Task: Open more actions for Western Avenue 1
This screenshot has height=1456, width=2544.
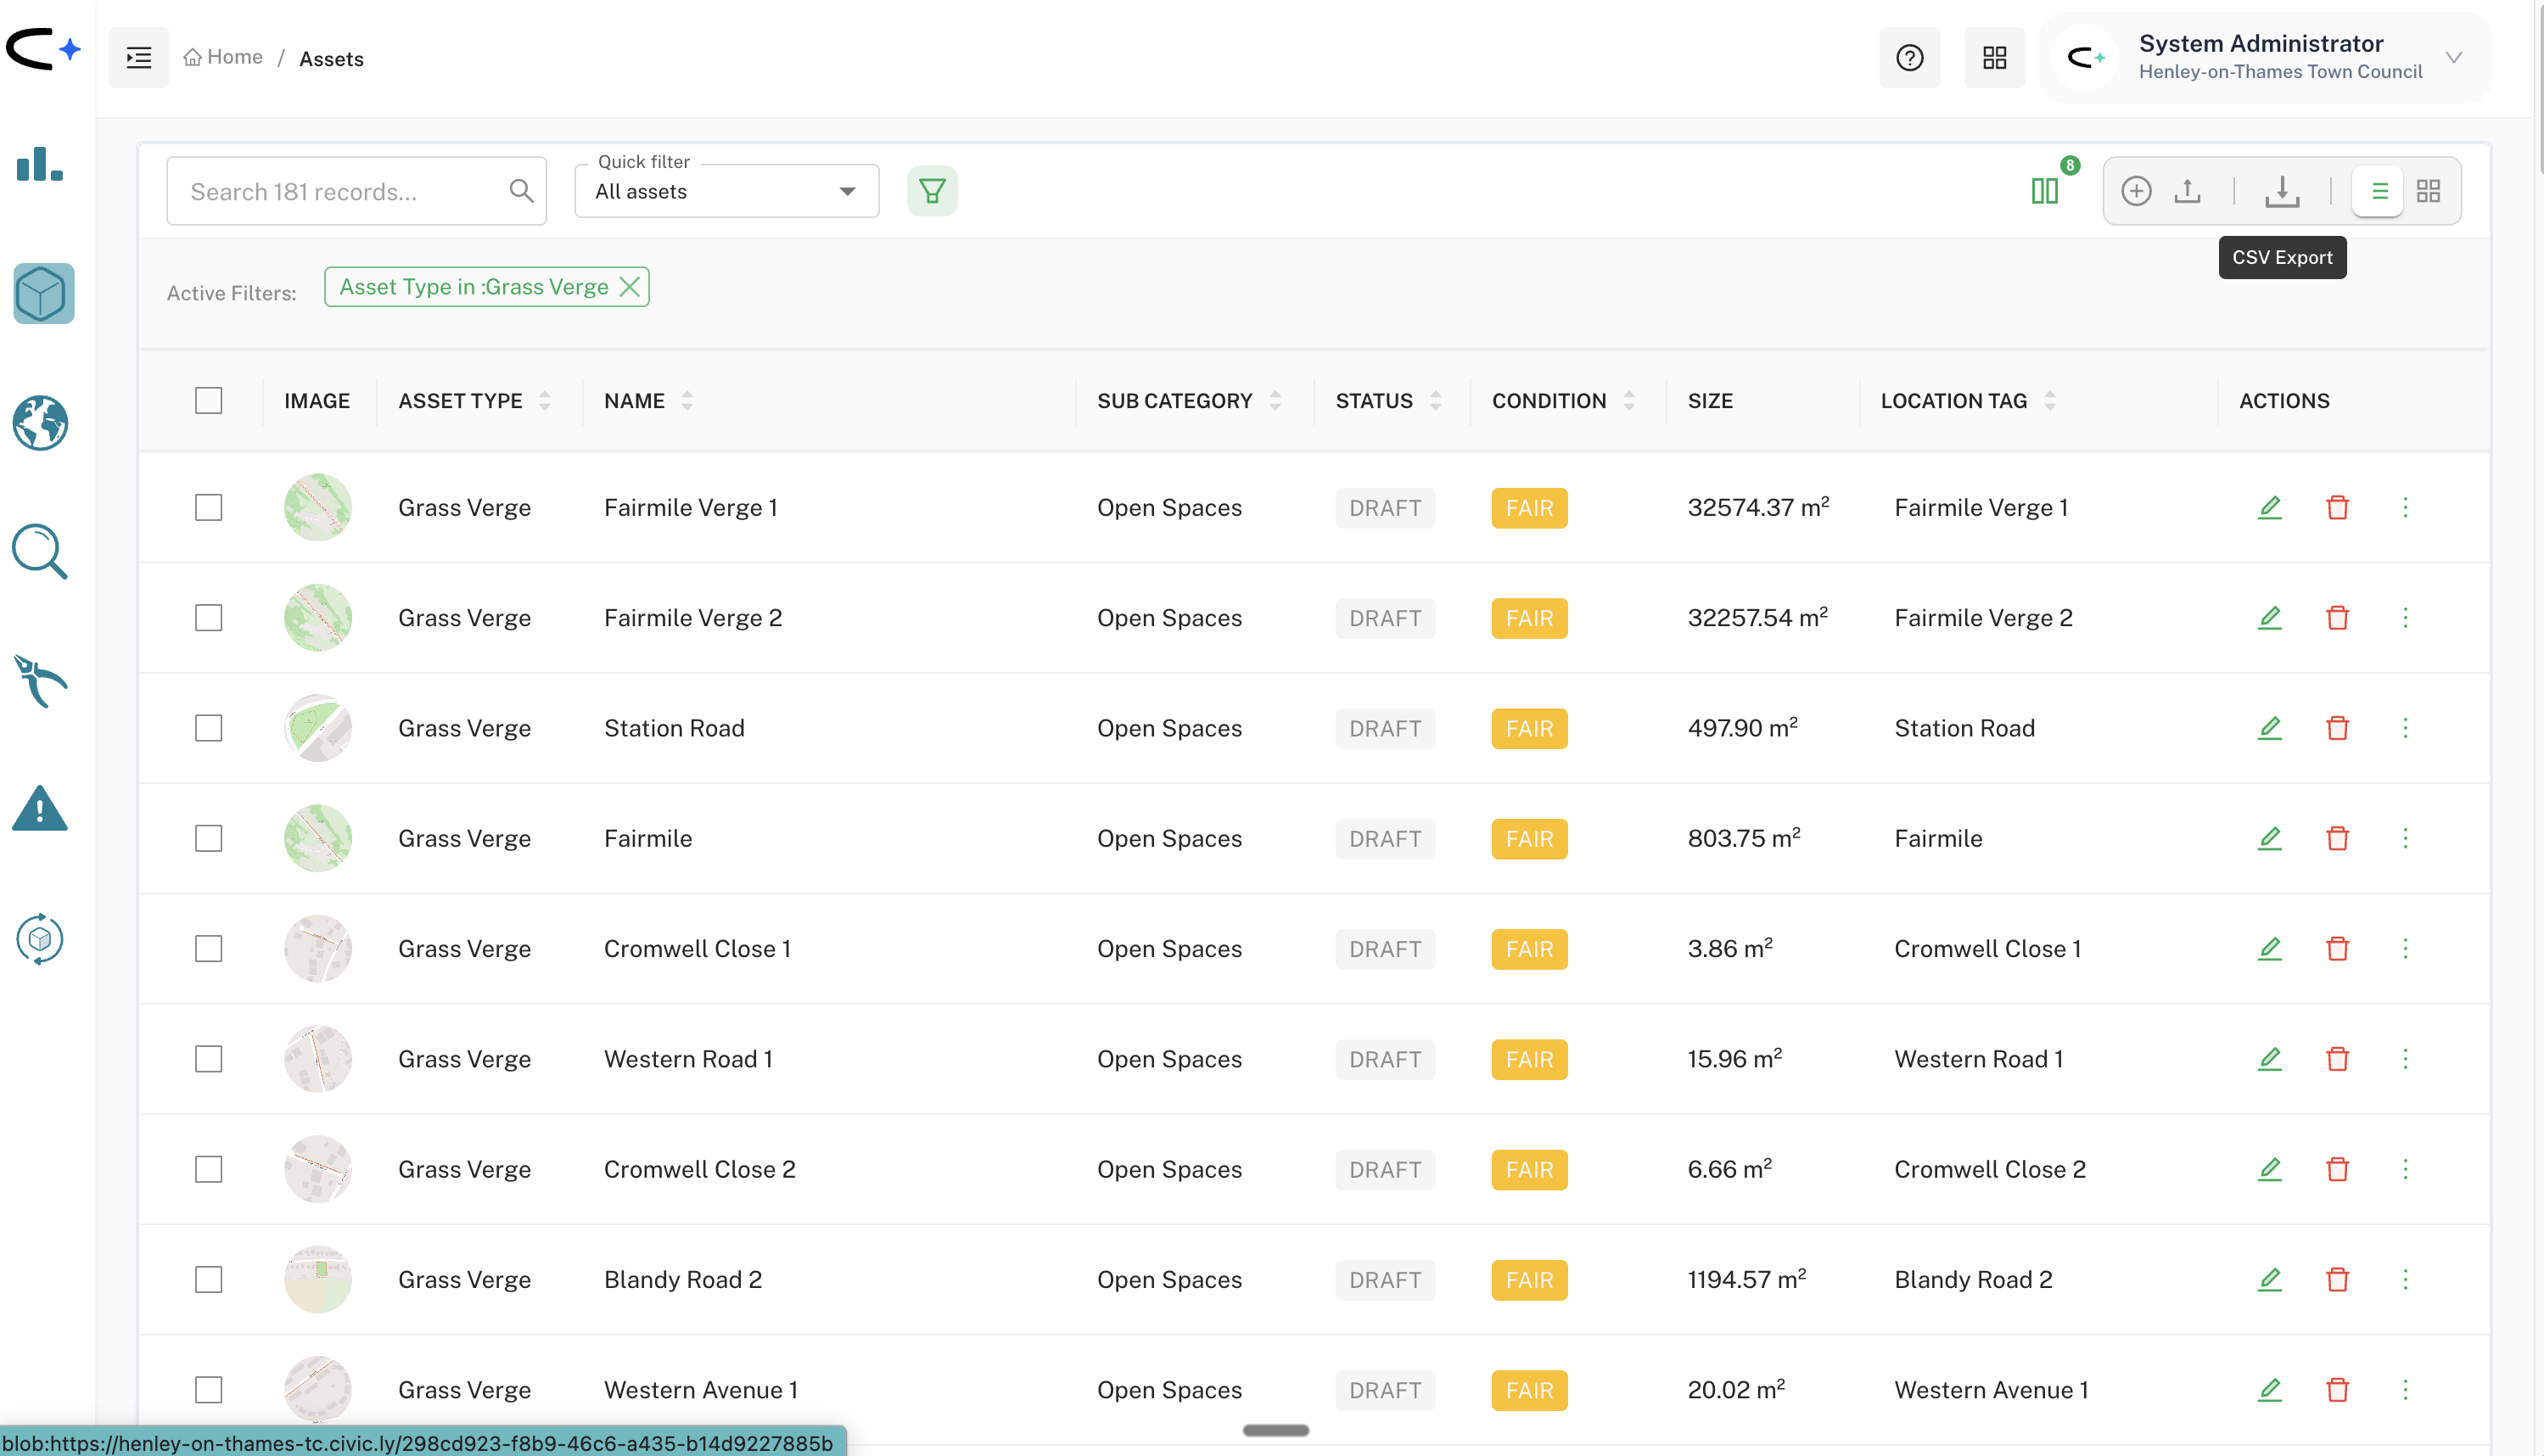Action: (2406, 1389)
